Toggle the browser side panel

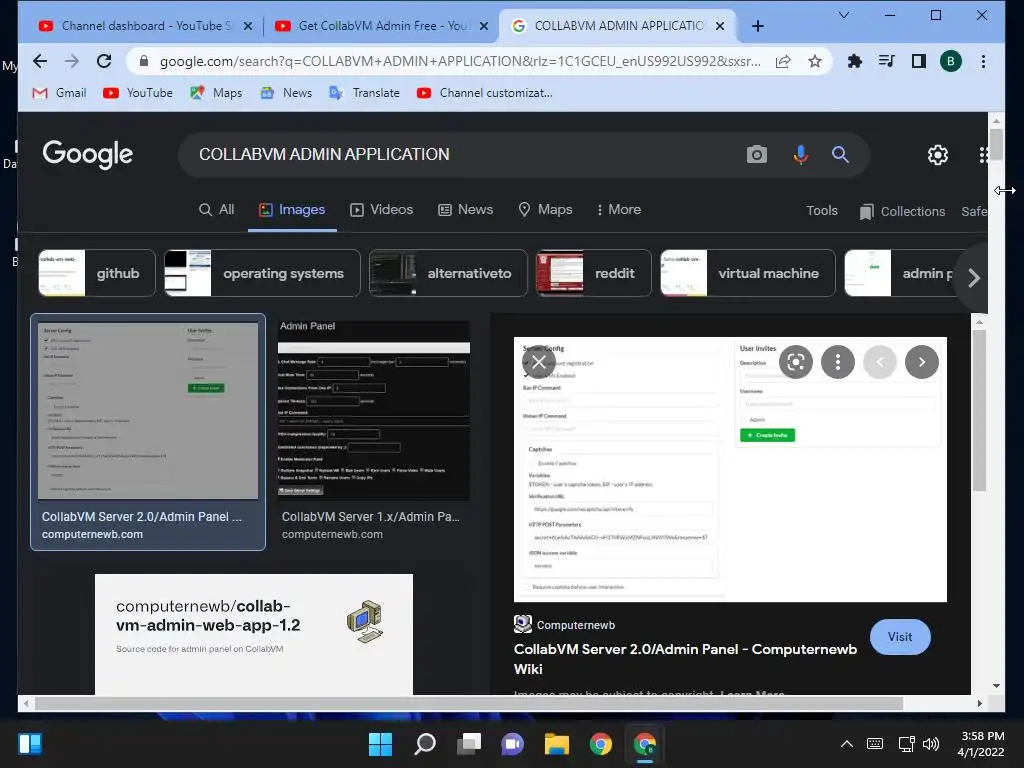918,61
